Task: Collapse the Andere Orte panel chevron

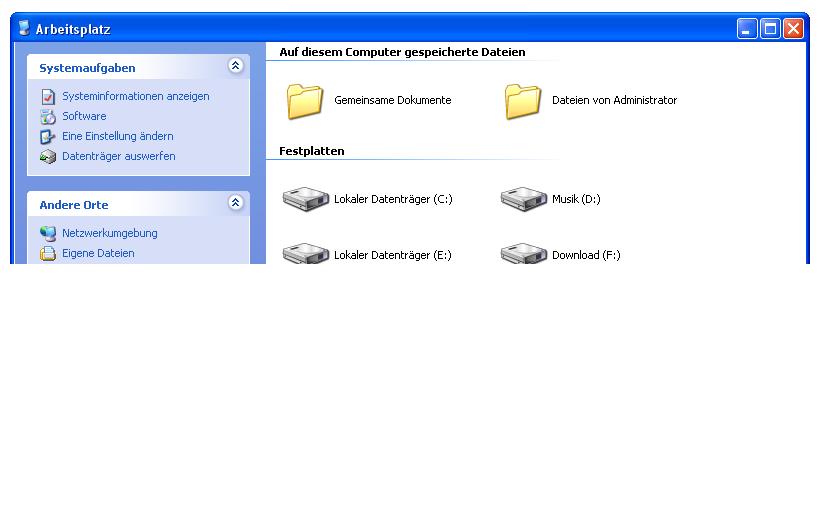Action: [x=235, y=202]
